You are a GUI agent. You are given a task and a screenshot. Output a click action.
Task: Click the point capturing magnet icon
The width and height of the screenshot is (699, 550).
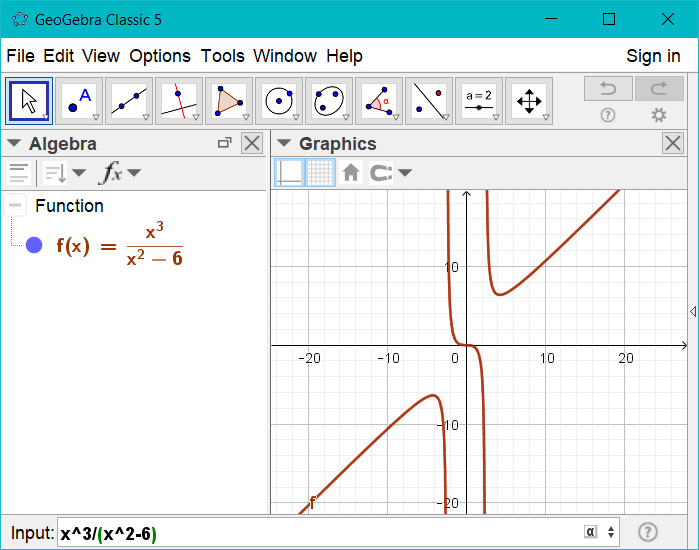point(381,172)
